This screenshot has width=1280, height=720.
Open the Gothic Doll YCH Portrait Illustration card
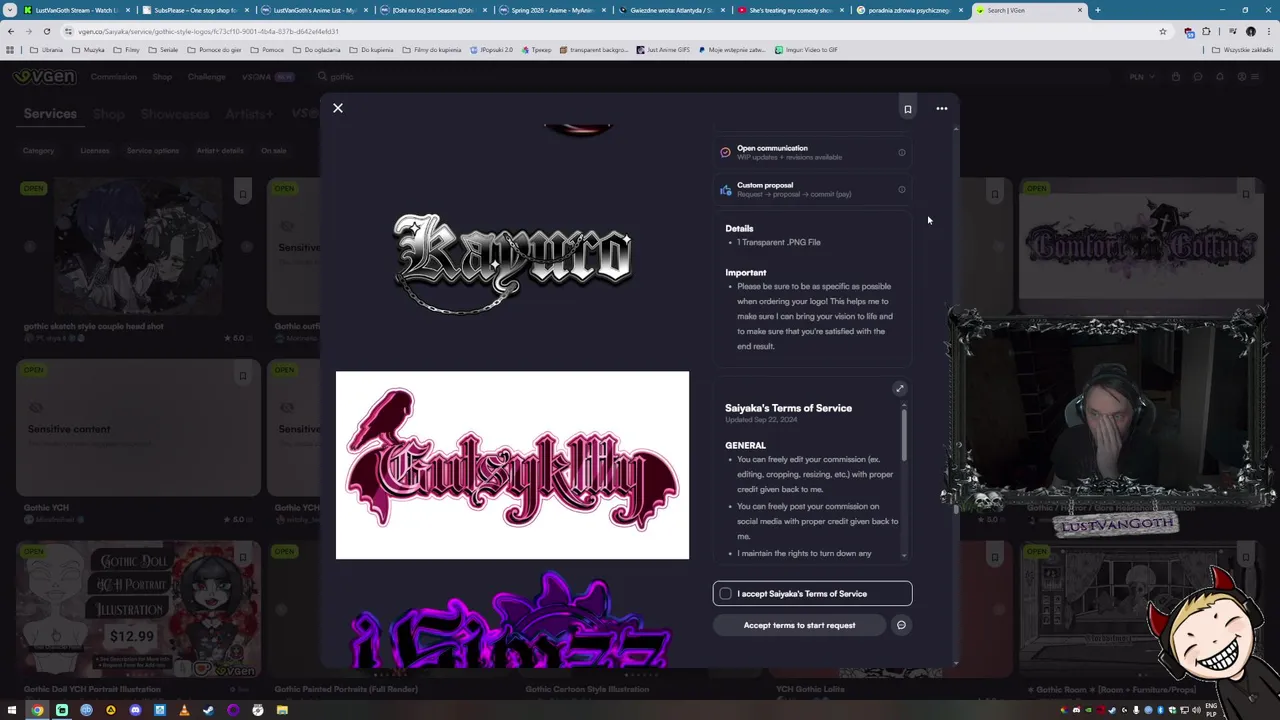[138, 610]
